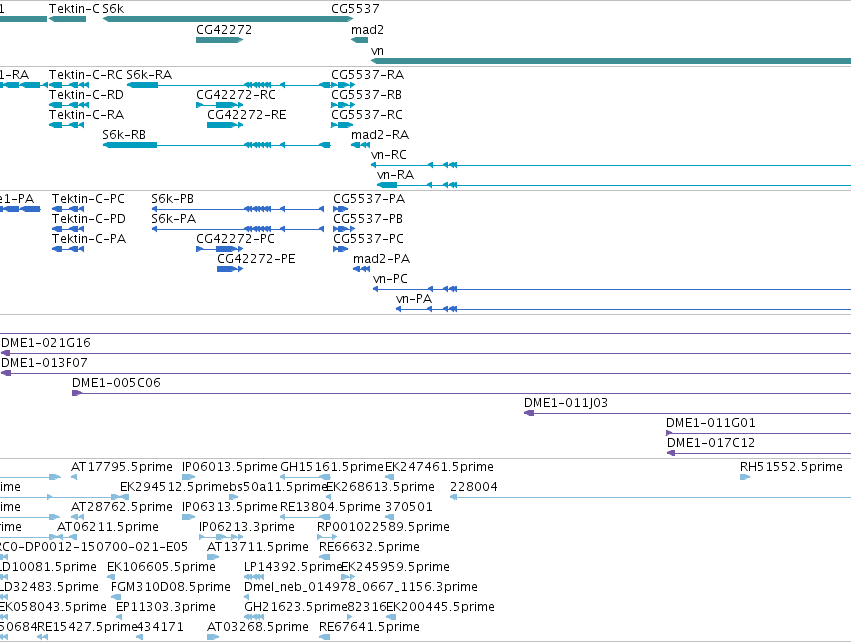
Task: Select EST IP06013.5prime label
Action: pyautogui.click(x=230, y=467)
